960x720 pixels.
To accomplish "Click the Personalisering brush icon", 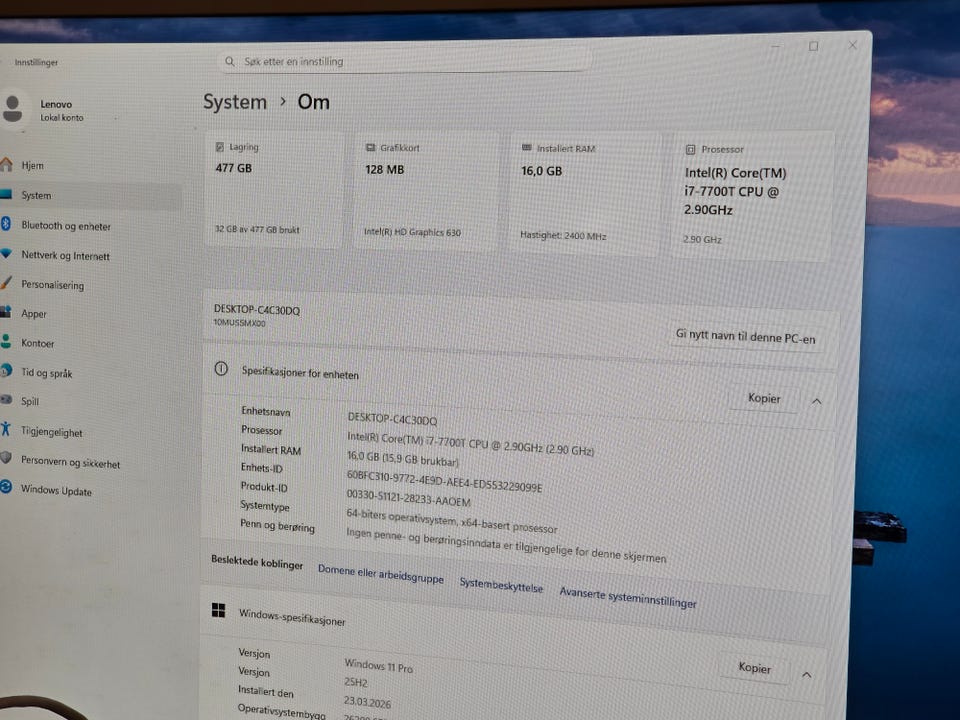I will (x=6, y=282).
